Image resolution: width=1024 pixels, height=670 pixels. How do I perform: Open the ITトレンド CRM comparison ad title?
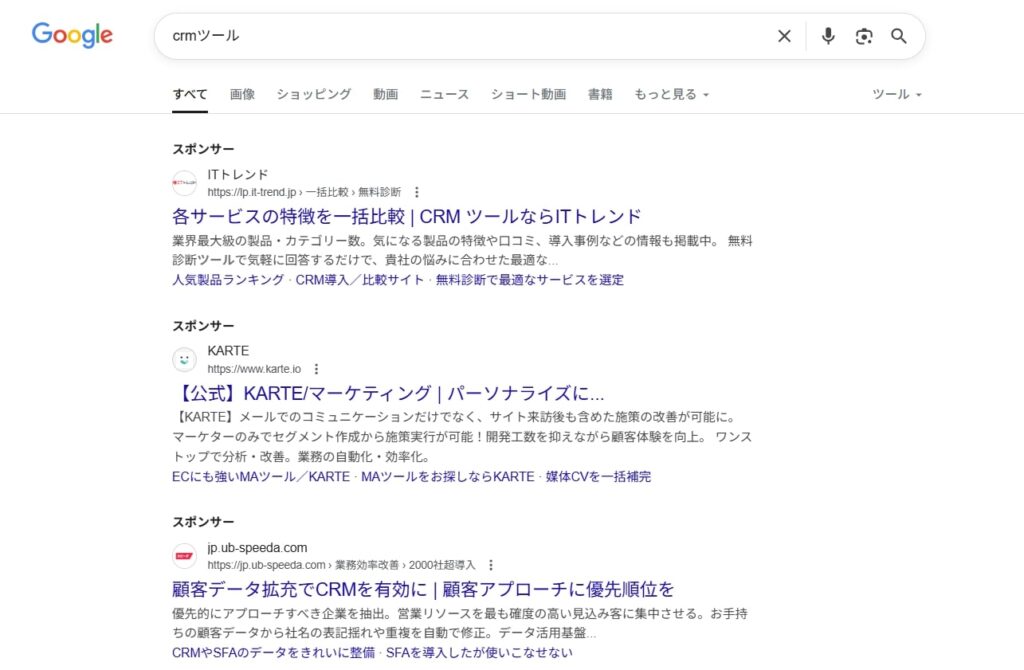pos(406,216)
